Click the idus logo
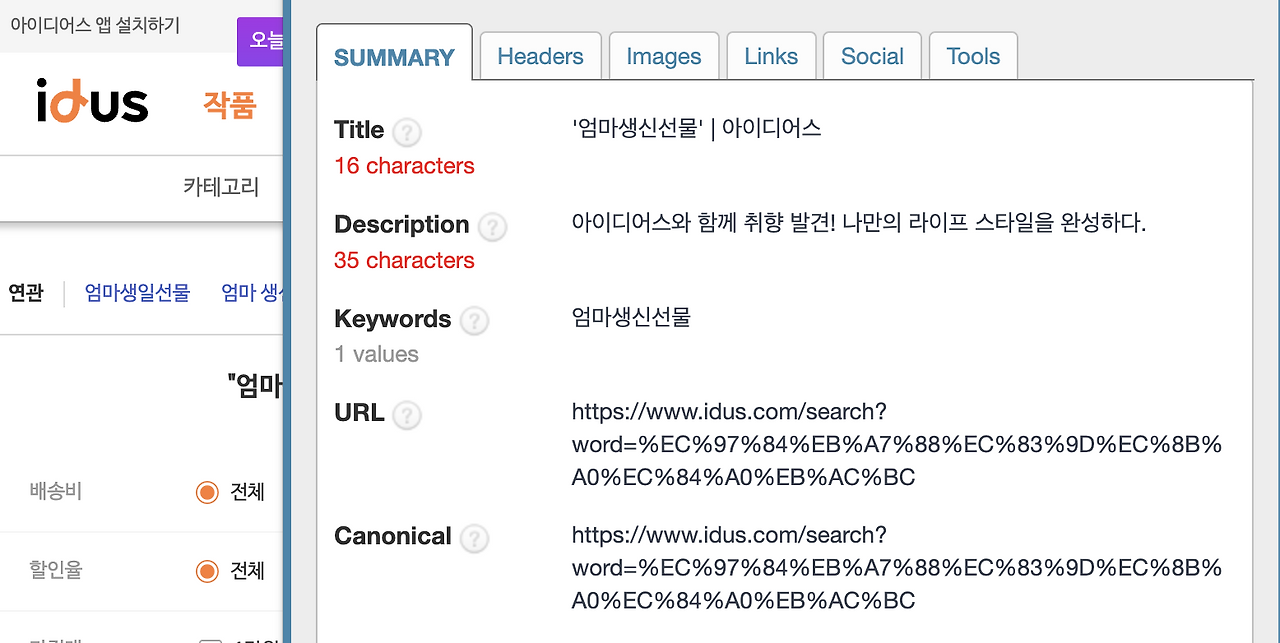Viewport: 1280px width, 643px height. [92, 101]
